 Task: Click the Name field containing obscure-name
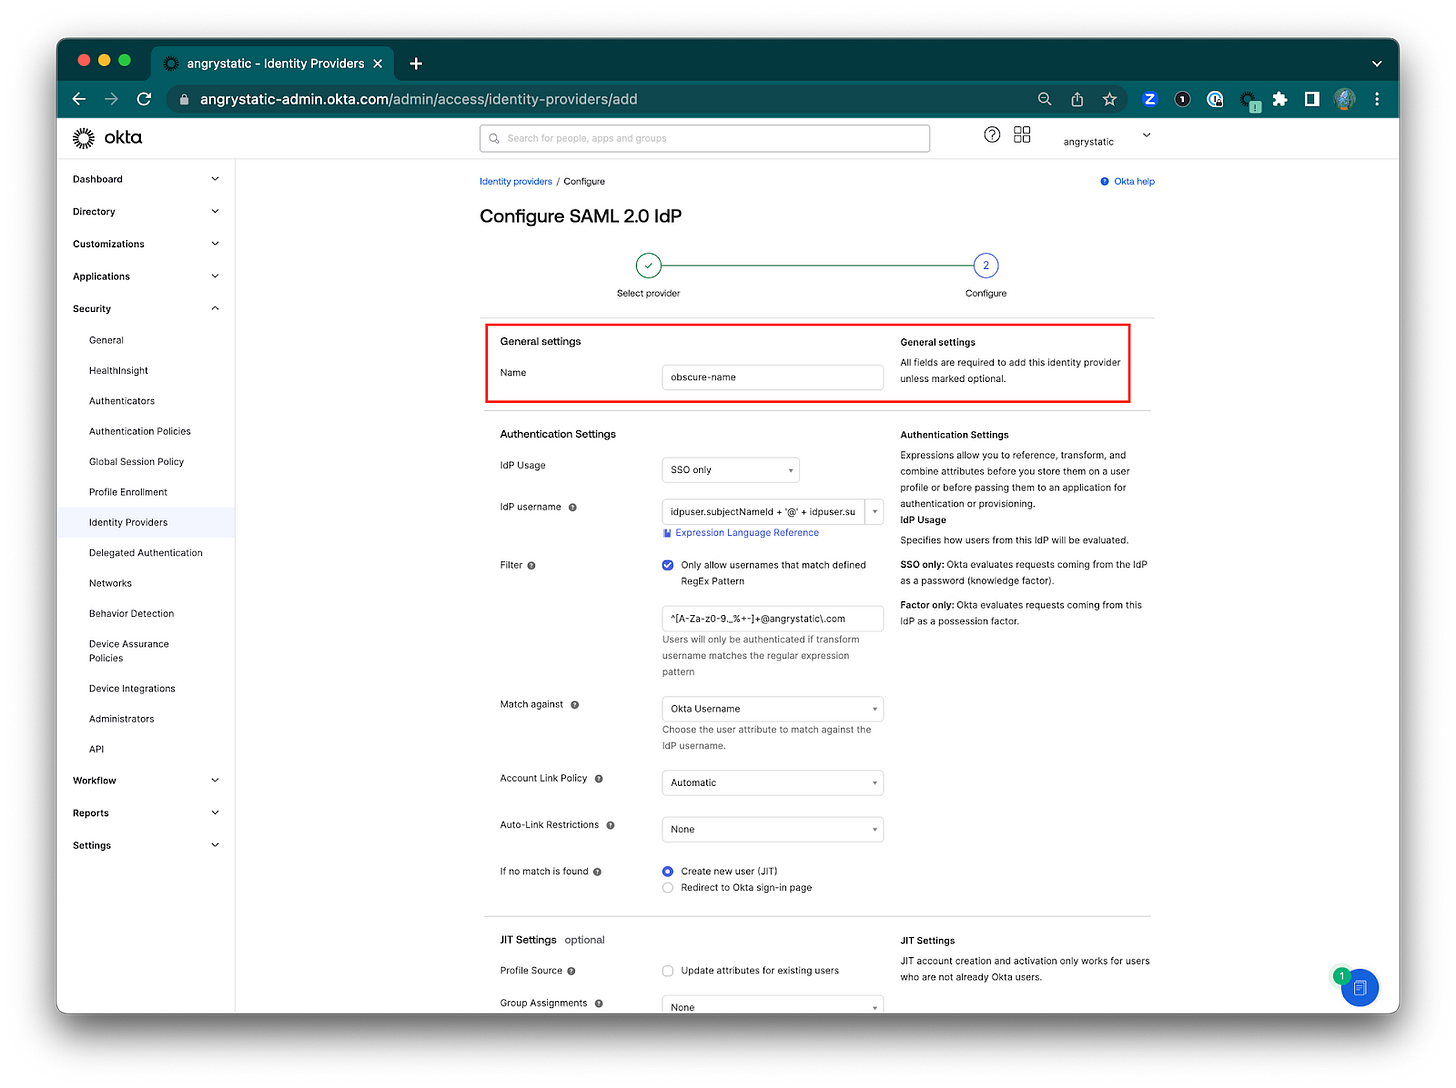coord(771,377)
